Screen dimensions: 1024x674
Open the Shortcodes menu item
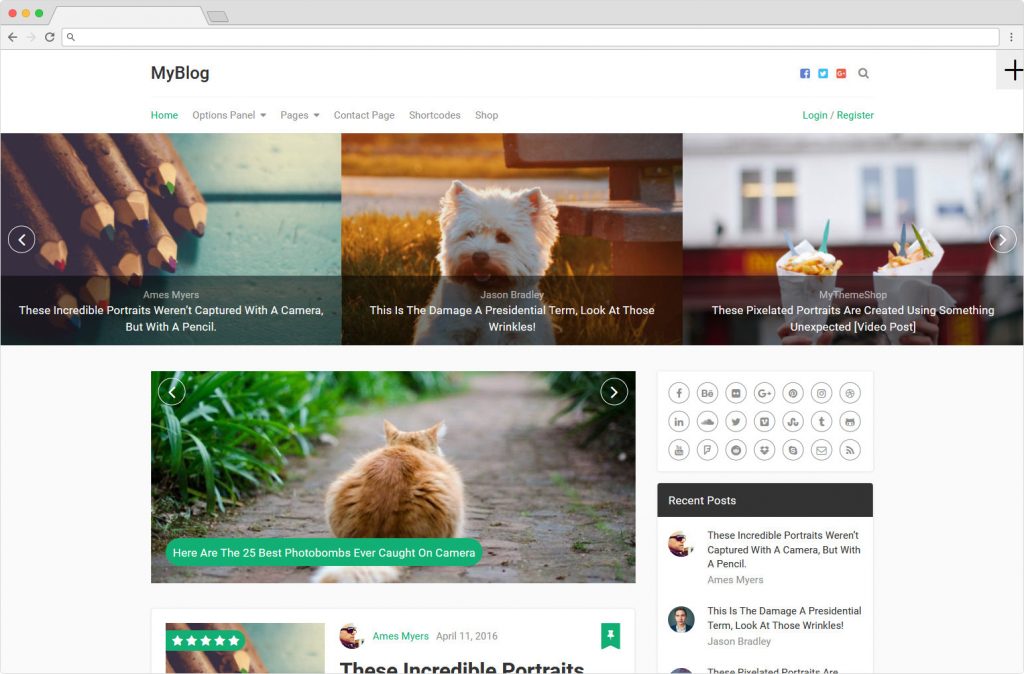point(435,115)
